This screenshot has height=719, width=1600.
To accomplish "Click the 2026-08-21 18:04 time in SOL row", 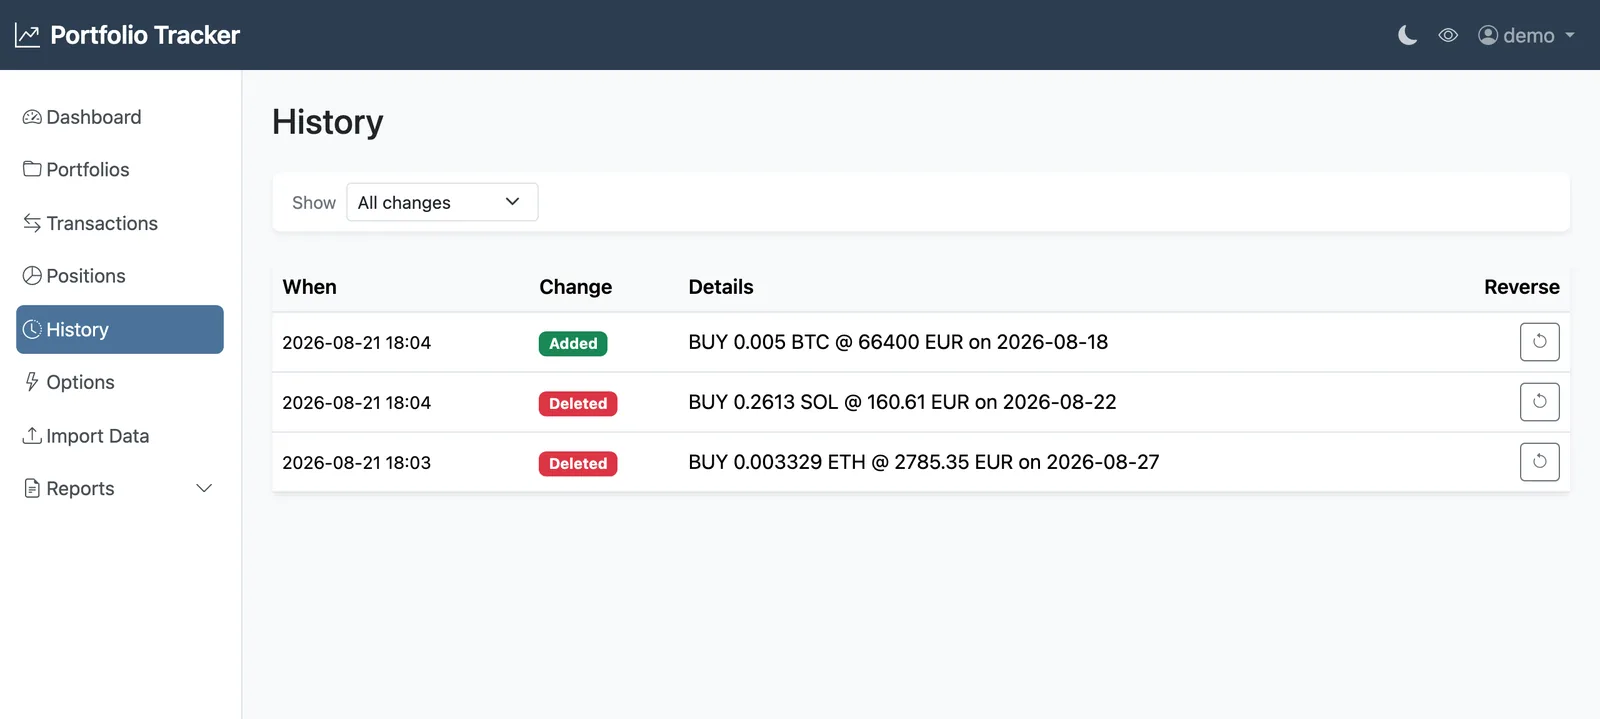I will (356, 403).
